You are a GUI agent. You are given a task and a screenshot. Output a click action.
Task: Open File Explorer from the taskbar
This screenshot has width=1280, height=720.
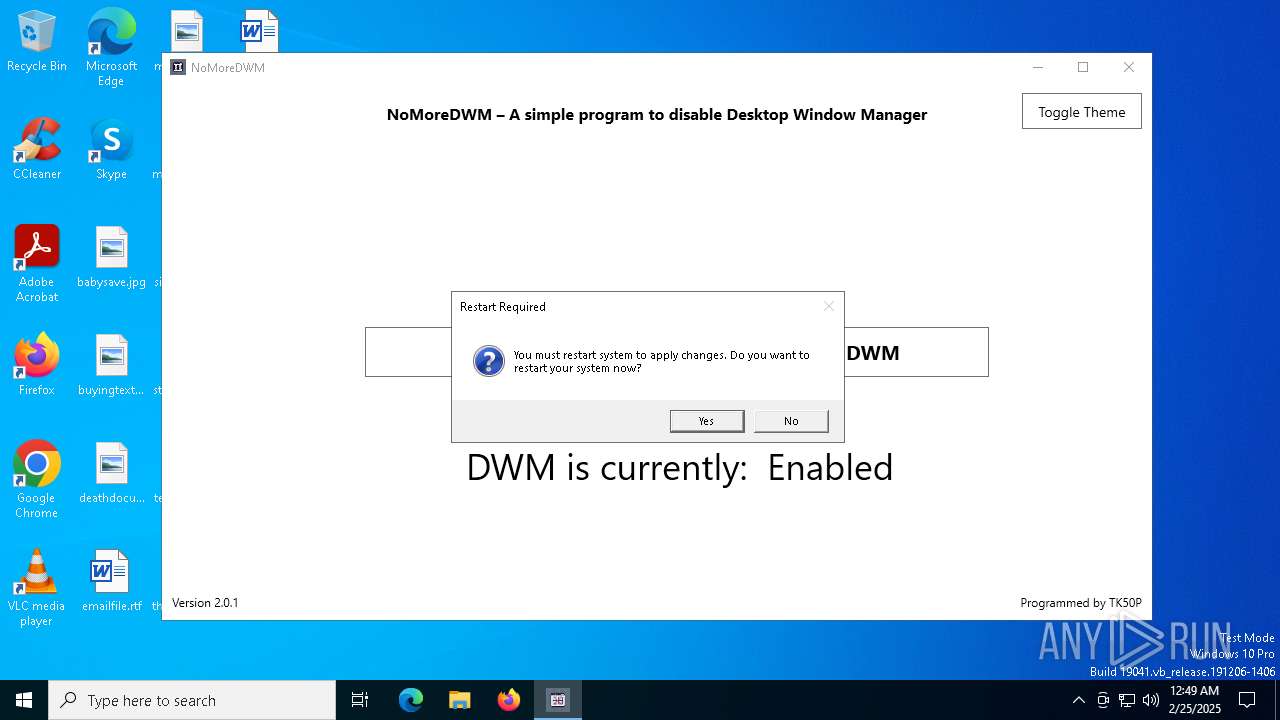click(x=459, y=700)
